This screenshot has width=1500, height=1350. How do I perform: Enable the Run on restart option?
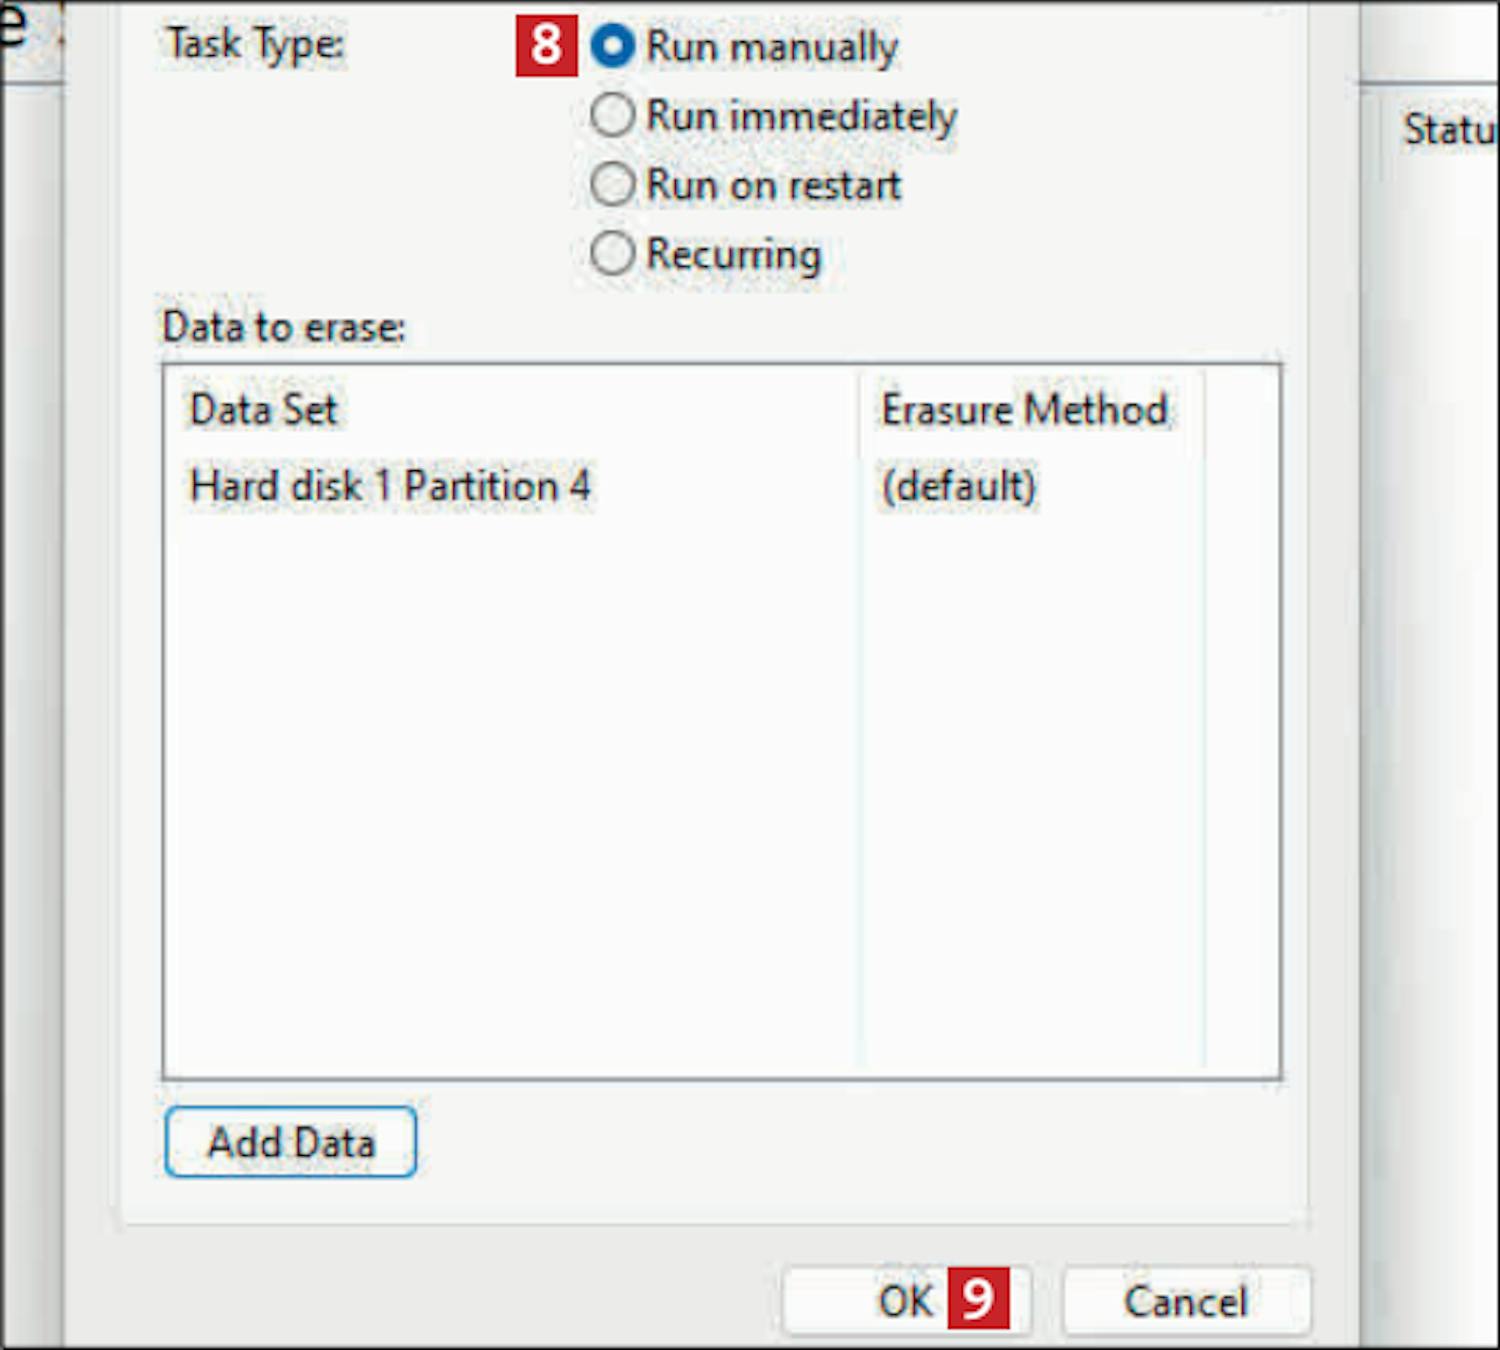pyautogui.click(x=613, y=185)
